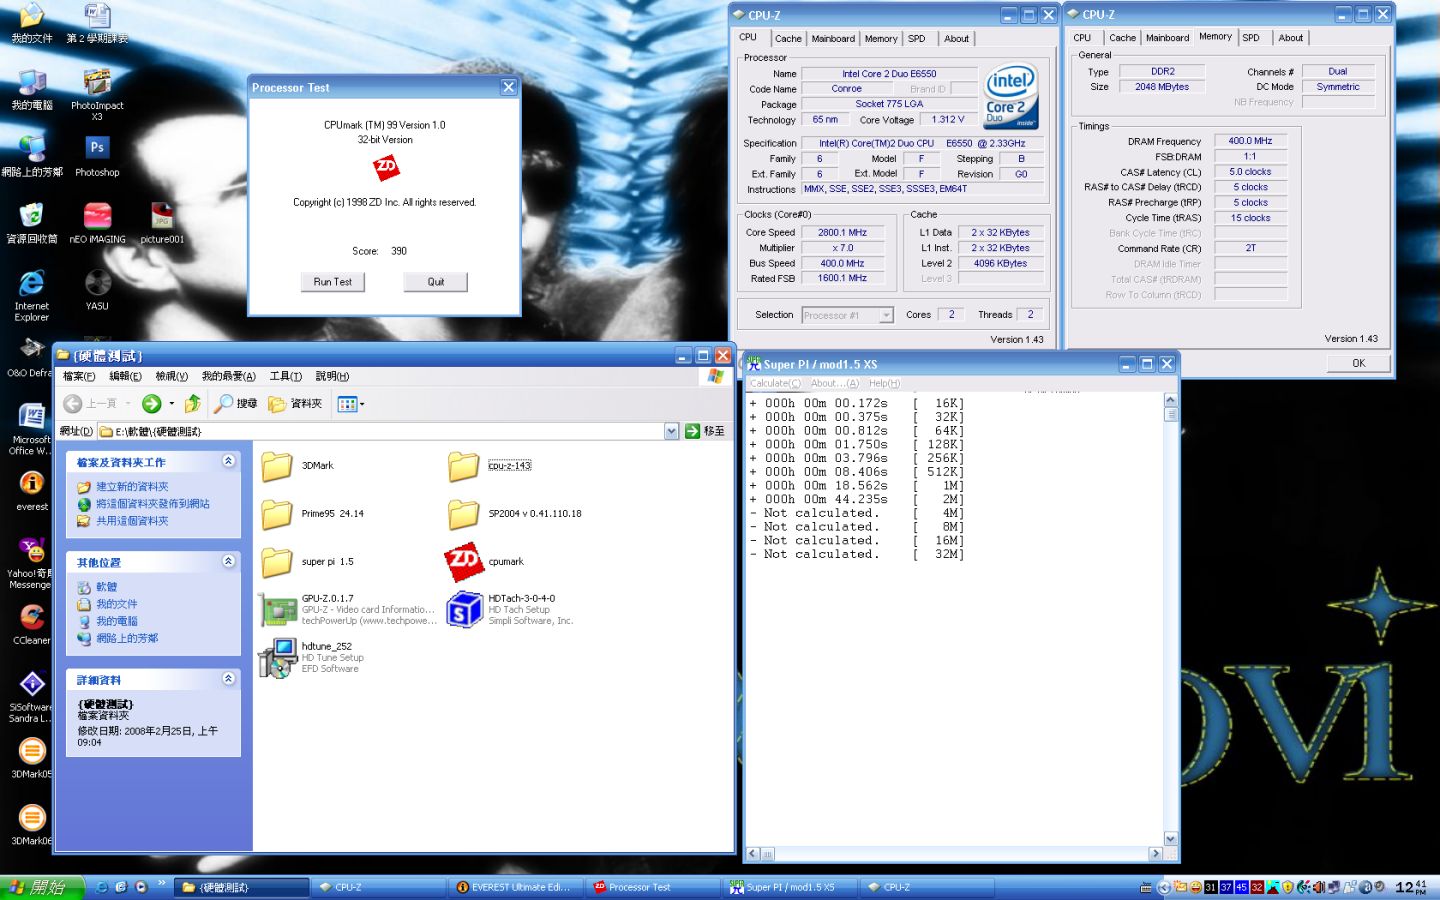
Task: Click the Folders toolbar button
Action: coord(295,404)
